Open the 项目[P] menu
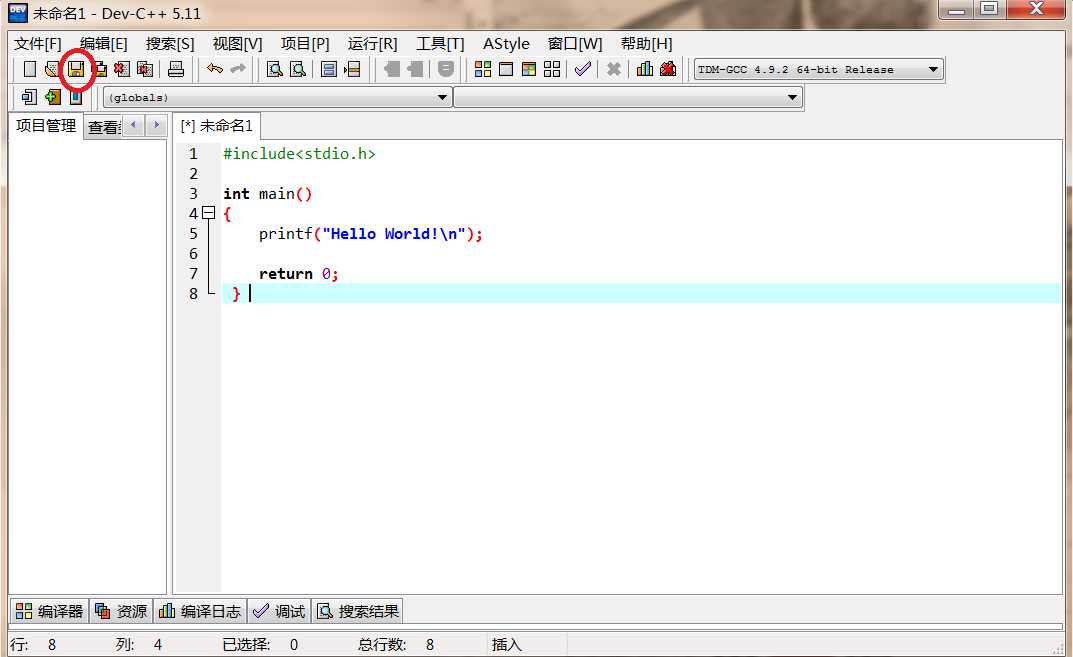 [305, 44]
